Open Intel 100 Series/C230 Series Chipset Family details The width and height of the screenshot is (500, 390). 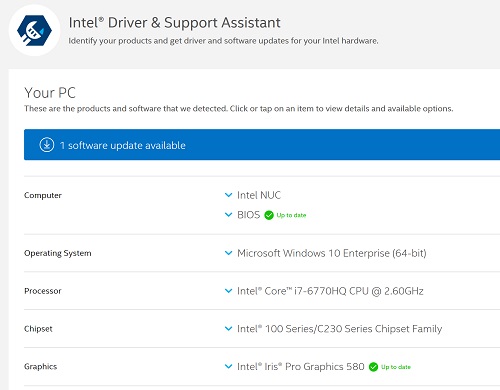tap(340, 329)
